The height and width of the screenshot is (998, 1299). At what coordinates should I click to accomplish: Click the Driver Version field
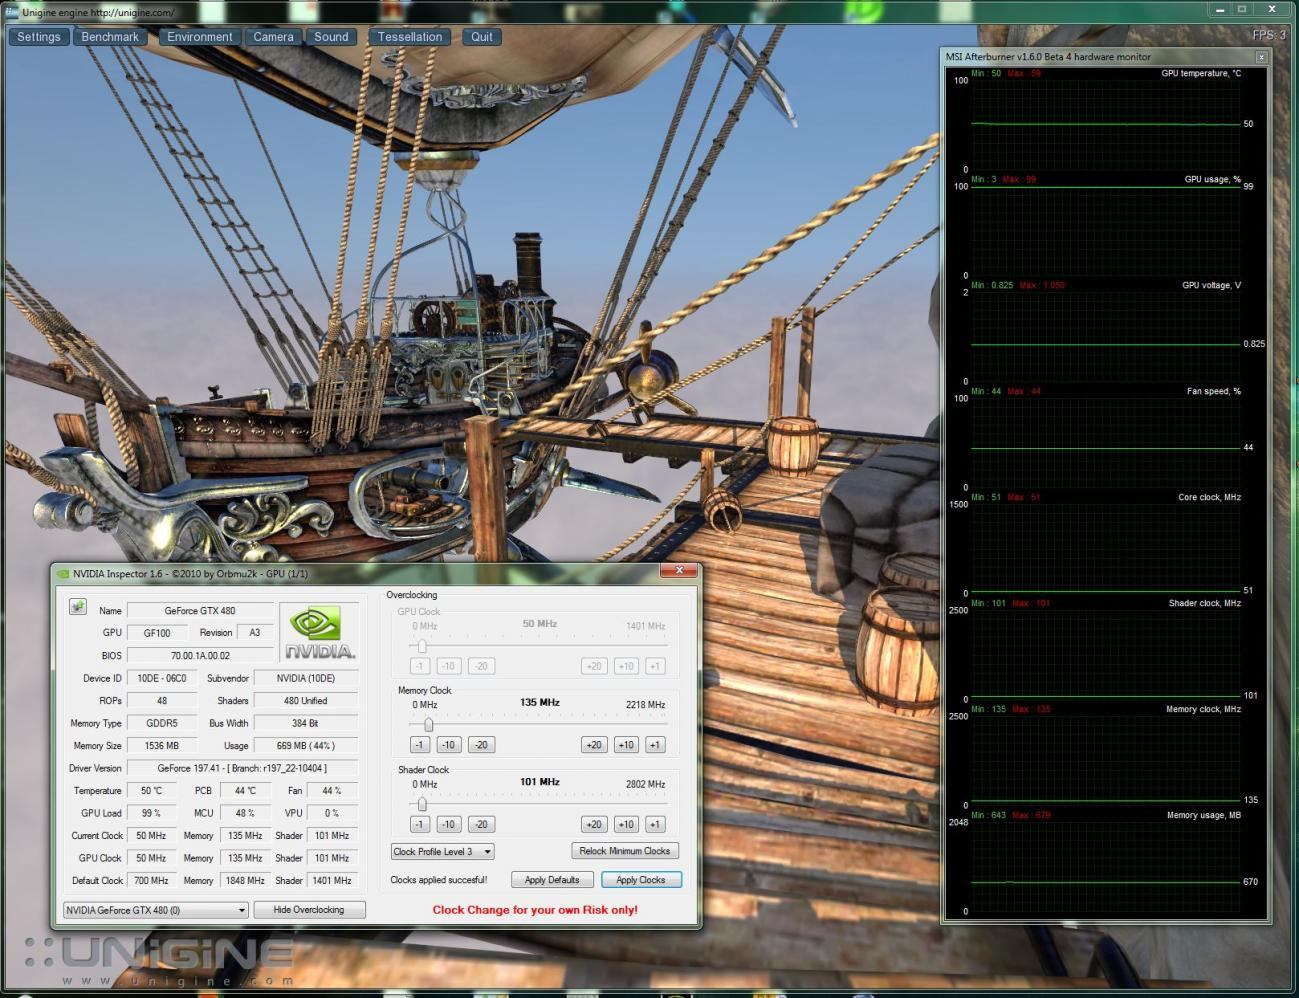pos(242,768)
